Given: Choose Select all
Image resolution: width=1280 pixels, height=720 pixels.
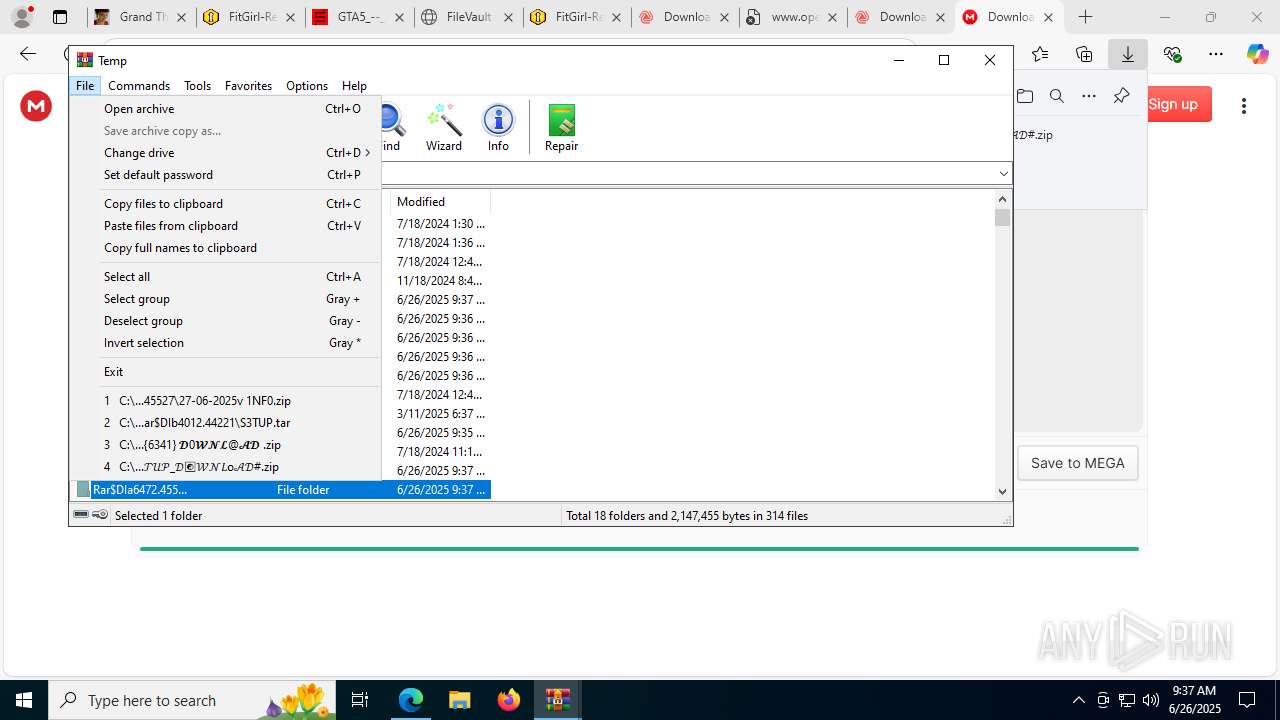Looking at the screenshot, I should pos(225,277).
